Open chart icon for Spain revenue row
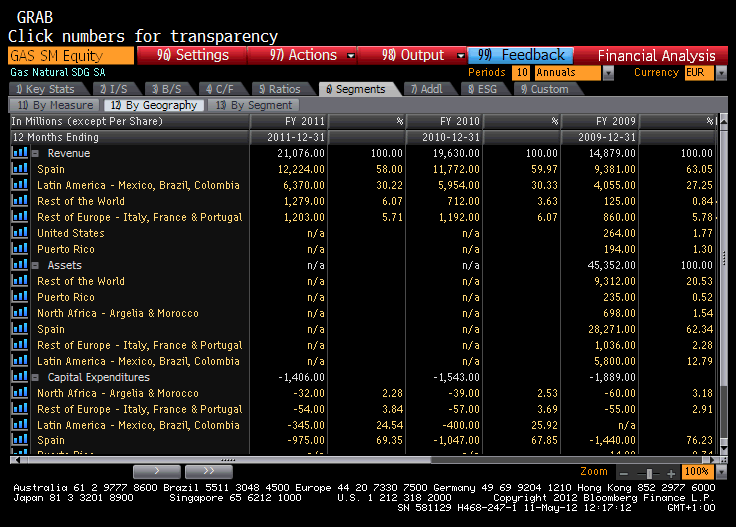The width and height of the screenshot is (736, 527). click(x=20, y=169)
